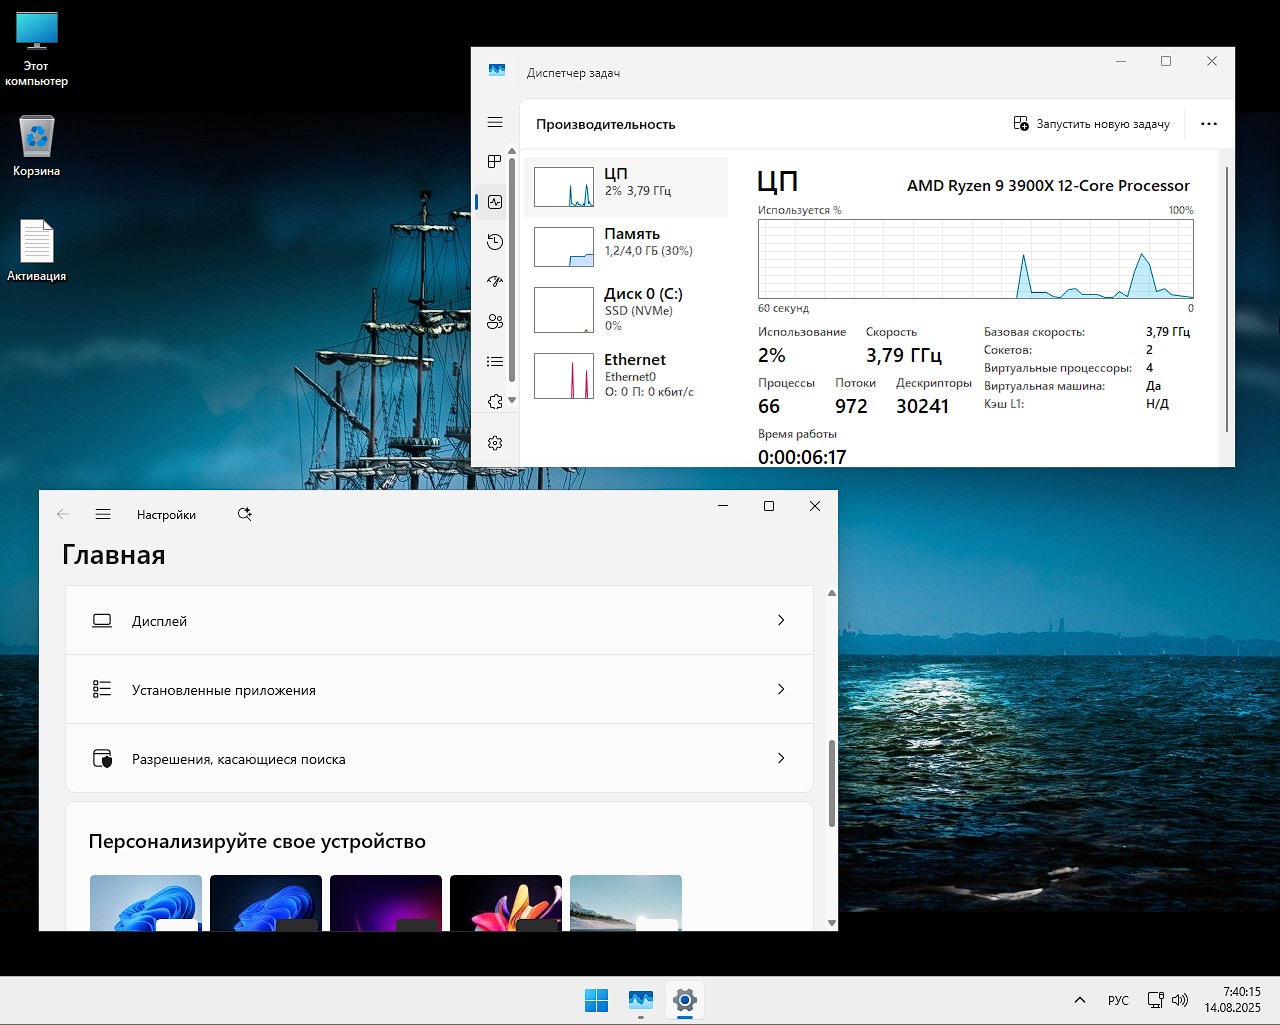Open Services view in Task Manager
1280x1025 pixels.
[495, 400]
